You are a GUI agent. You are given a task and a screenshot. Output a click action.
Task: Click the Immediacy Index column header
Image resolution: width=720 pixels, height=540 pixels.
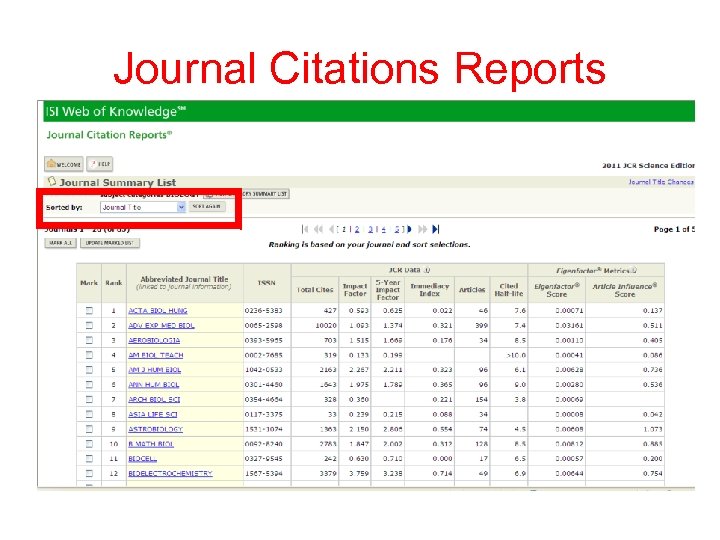(x=429, y=290)
